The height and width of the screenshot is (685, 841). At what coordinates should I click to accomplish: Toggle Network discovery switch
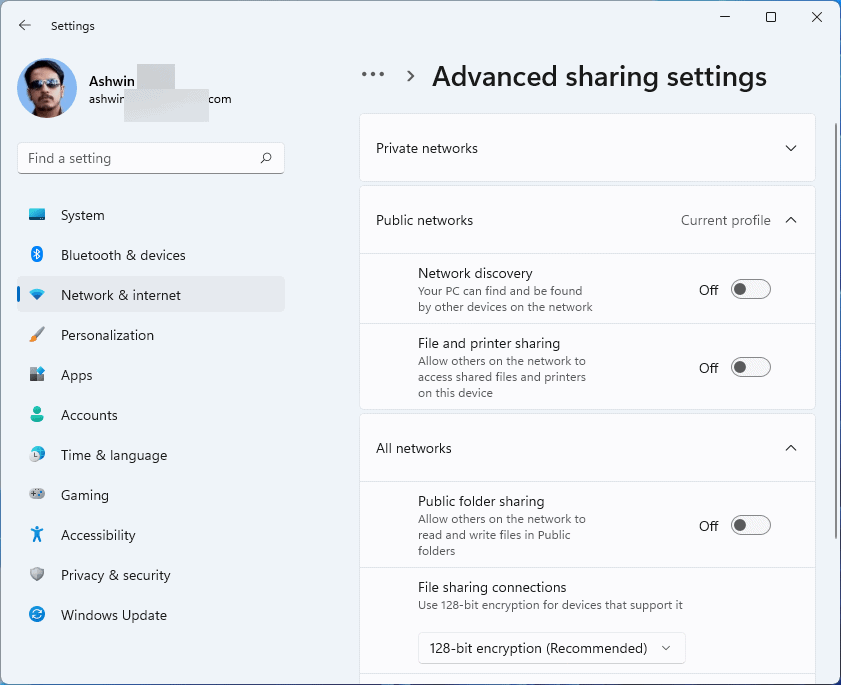[x=750, y=290]
